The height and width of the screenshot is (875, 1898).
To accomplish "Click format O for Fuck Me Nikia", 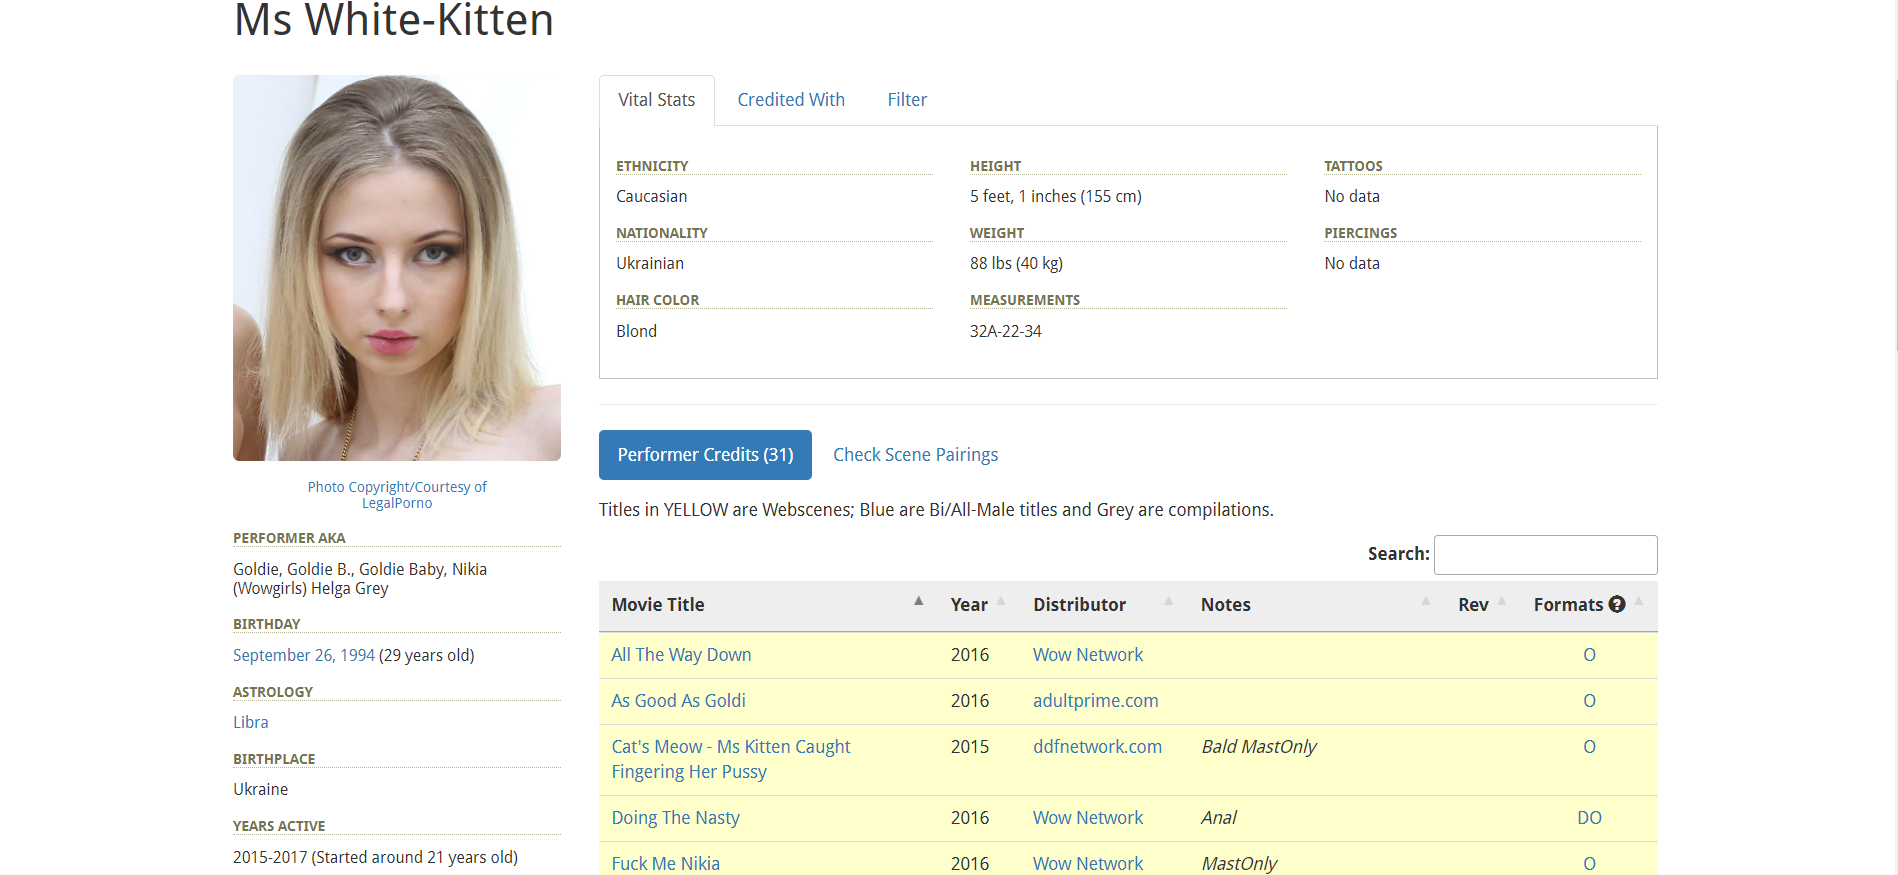I will pyautogui.click(x=1589, y=863).
